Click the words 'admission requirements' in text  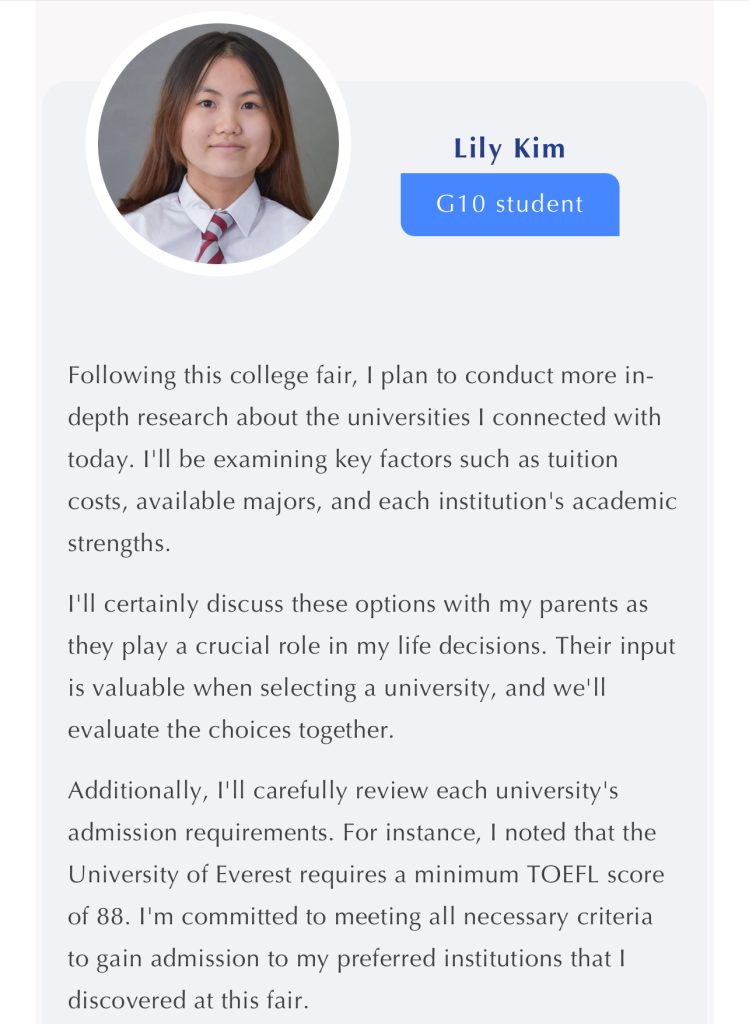[x=200, y=833]
